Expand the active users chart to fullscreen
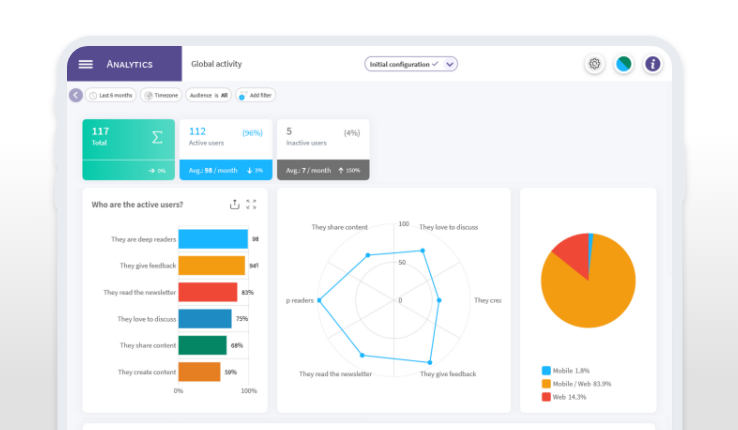 (251, 204)
